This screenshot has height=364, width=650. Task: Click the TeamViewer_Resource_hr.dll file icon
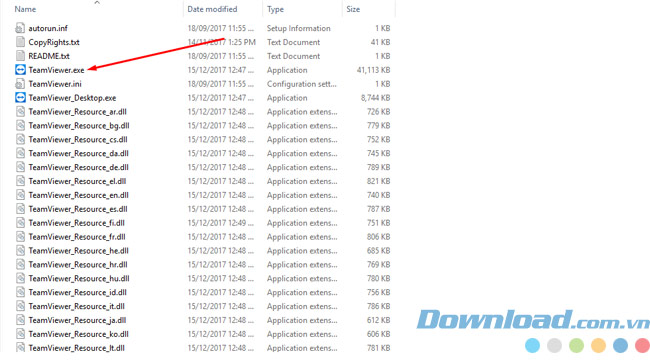[x=20, y=265]
